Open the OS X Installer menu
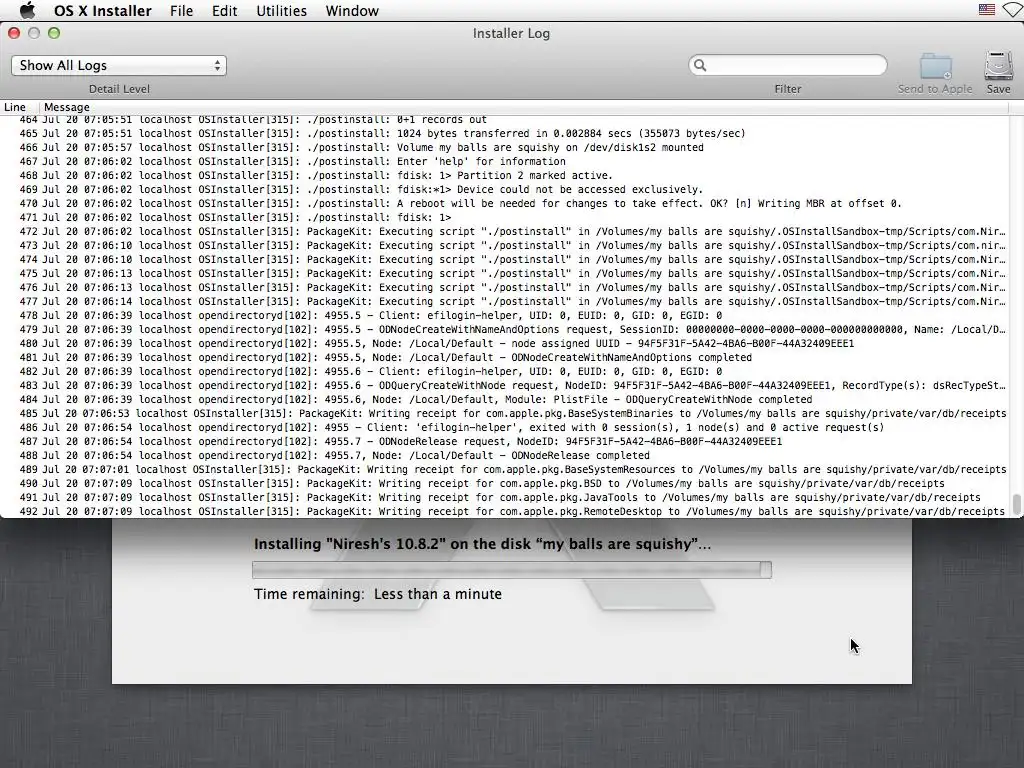Viewport: 1024px width, 768px height. pos(103,10)
